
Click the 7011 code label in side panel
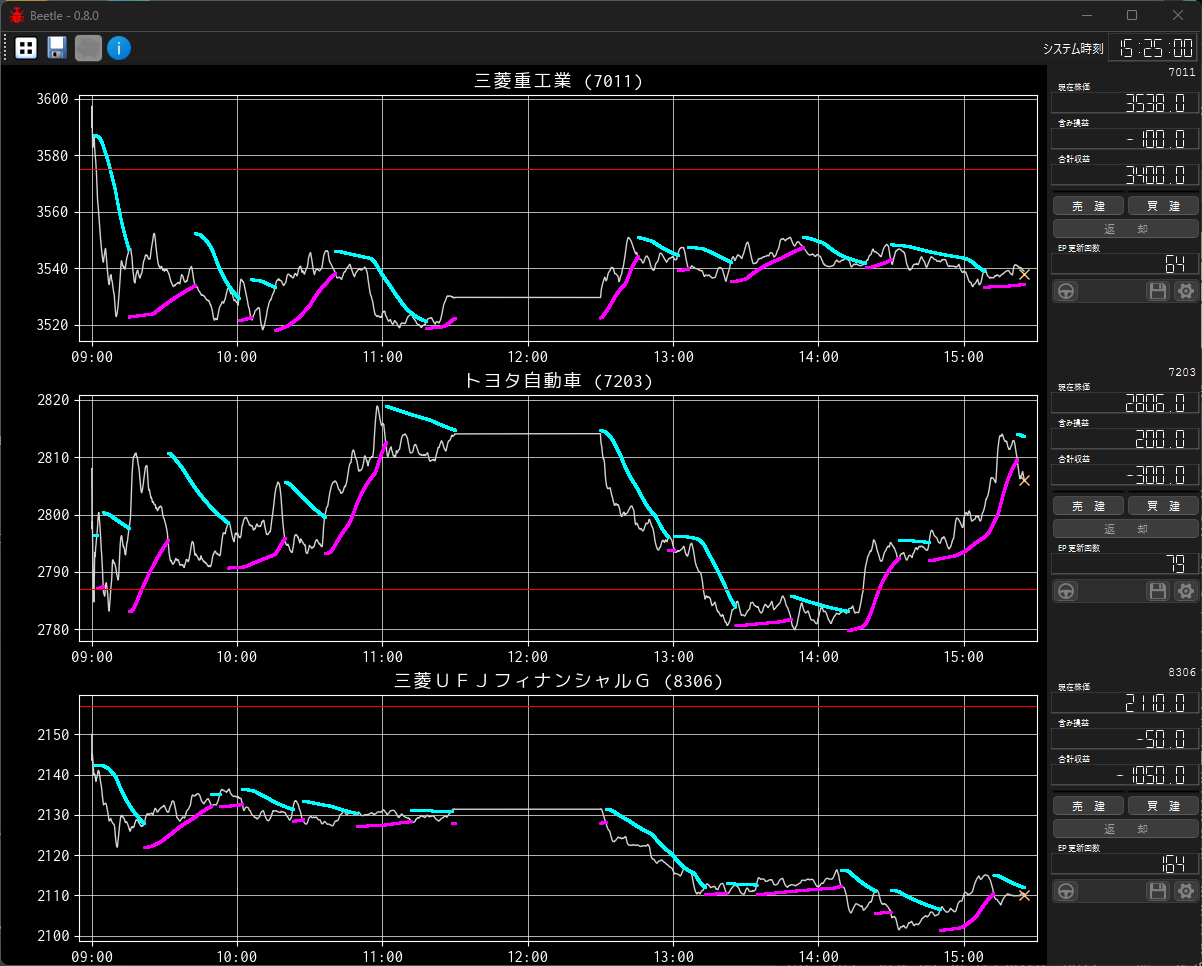pos(1181,72)
